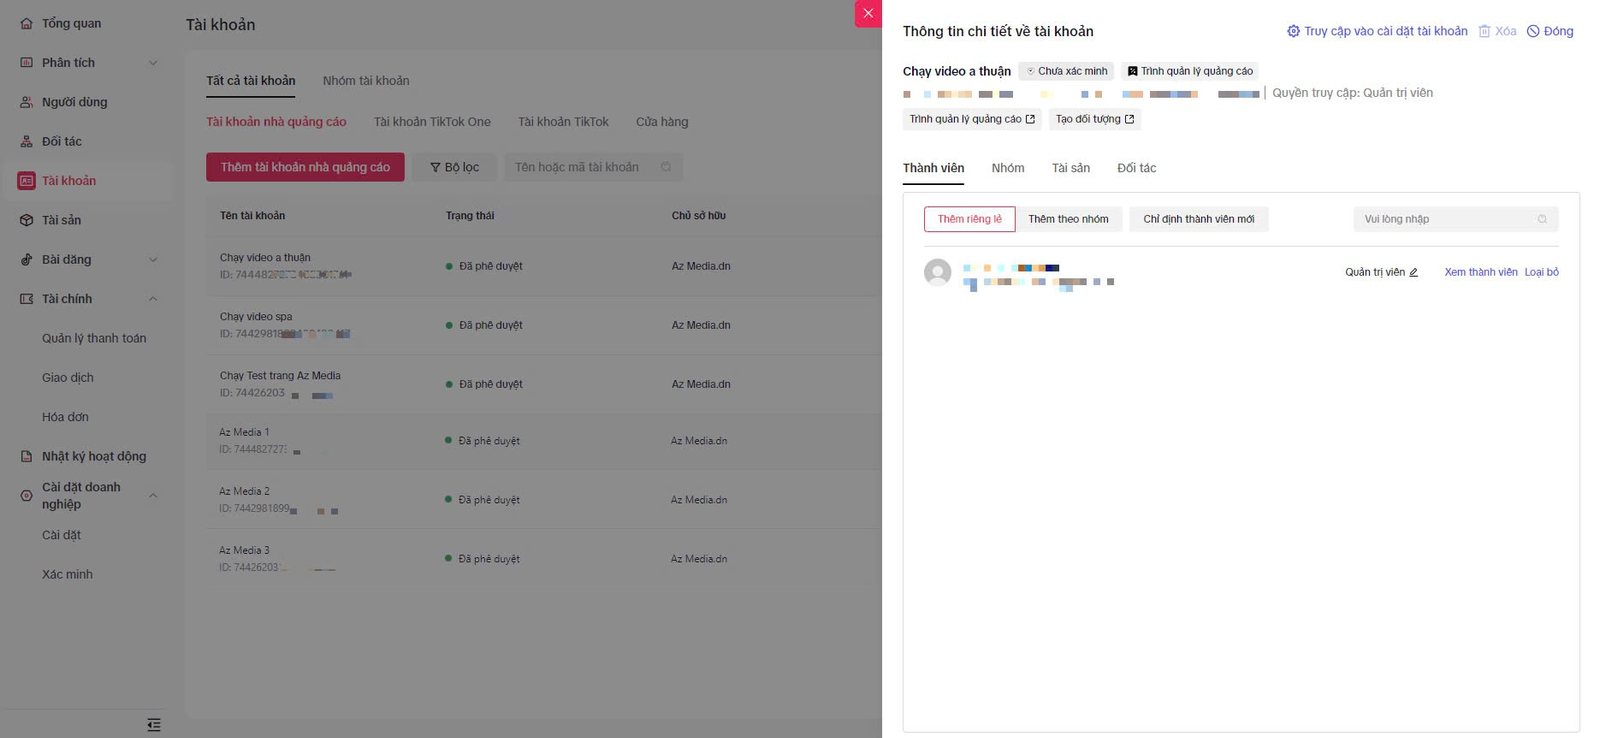Click the pencil icon beside Quản trị viên

[x=1413, y=273]
